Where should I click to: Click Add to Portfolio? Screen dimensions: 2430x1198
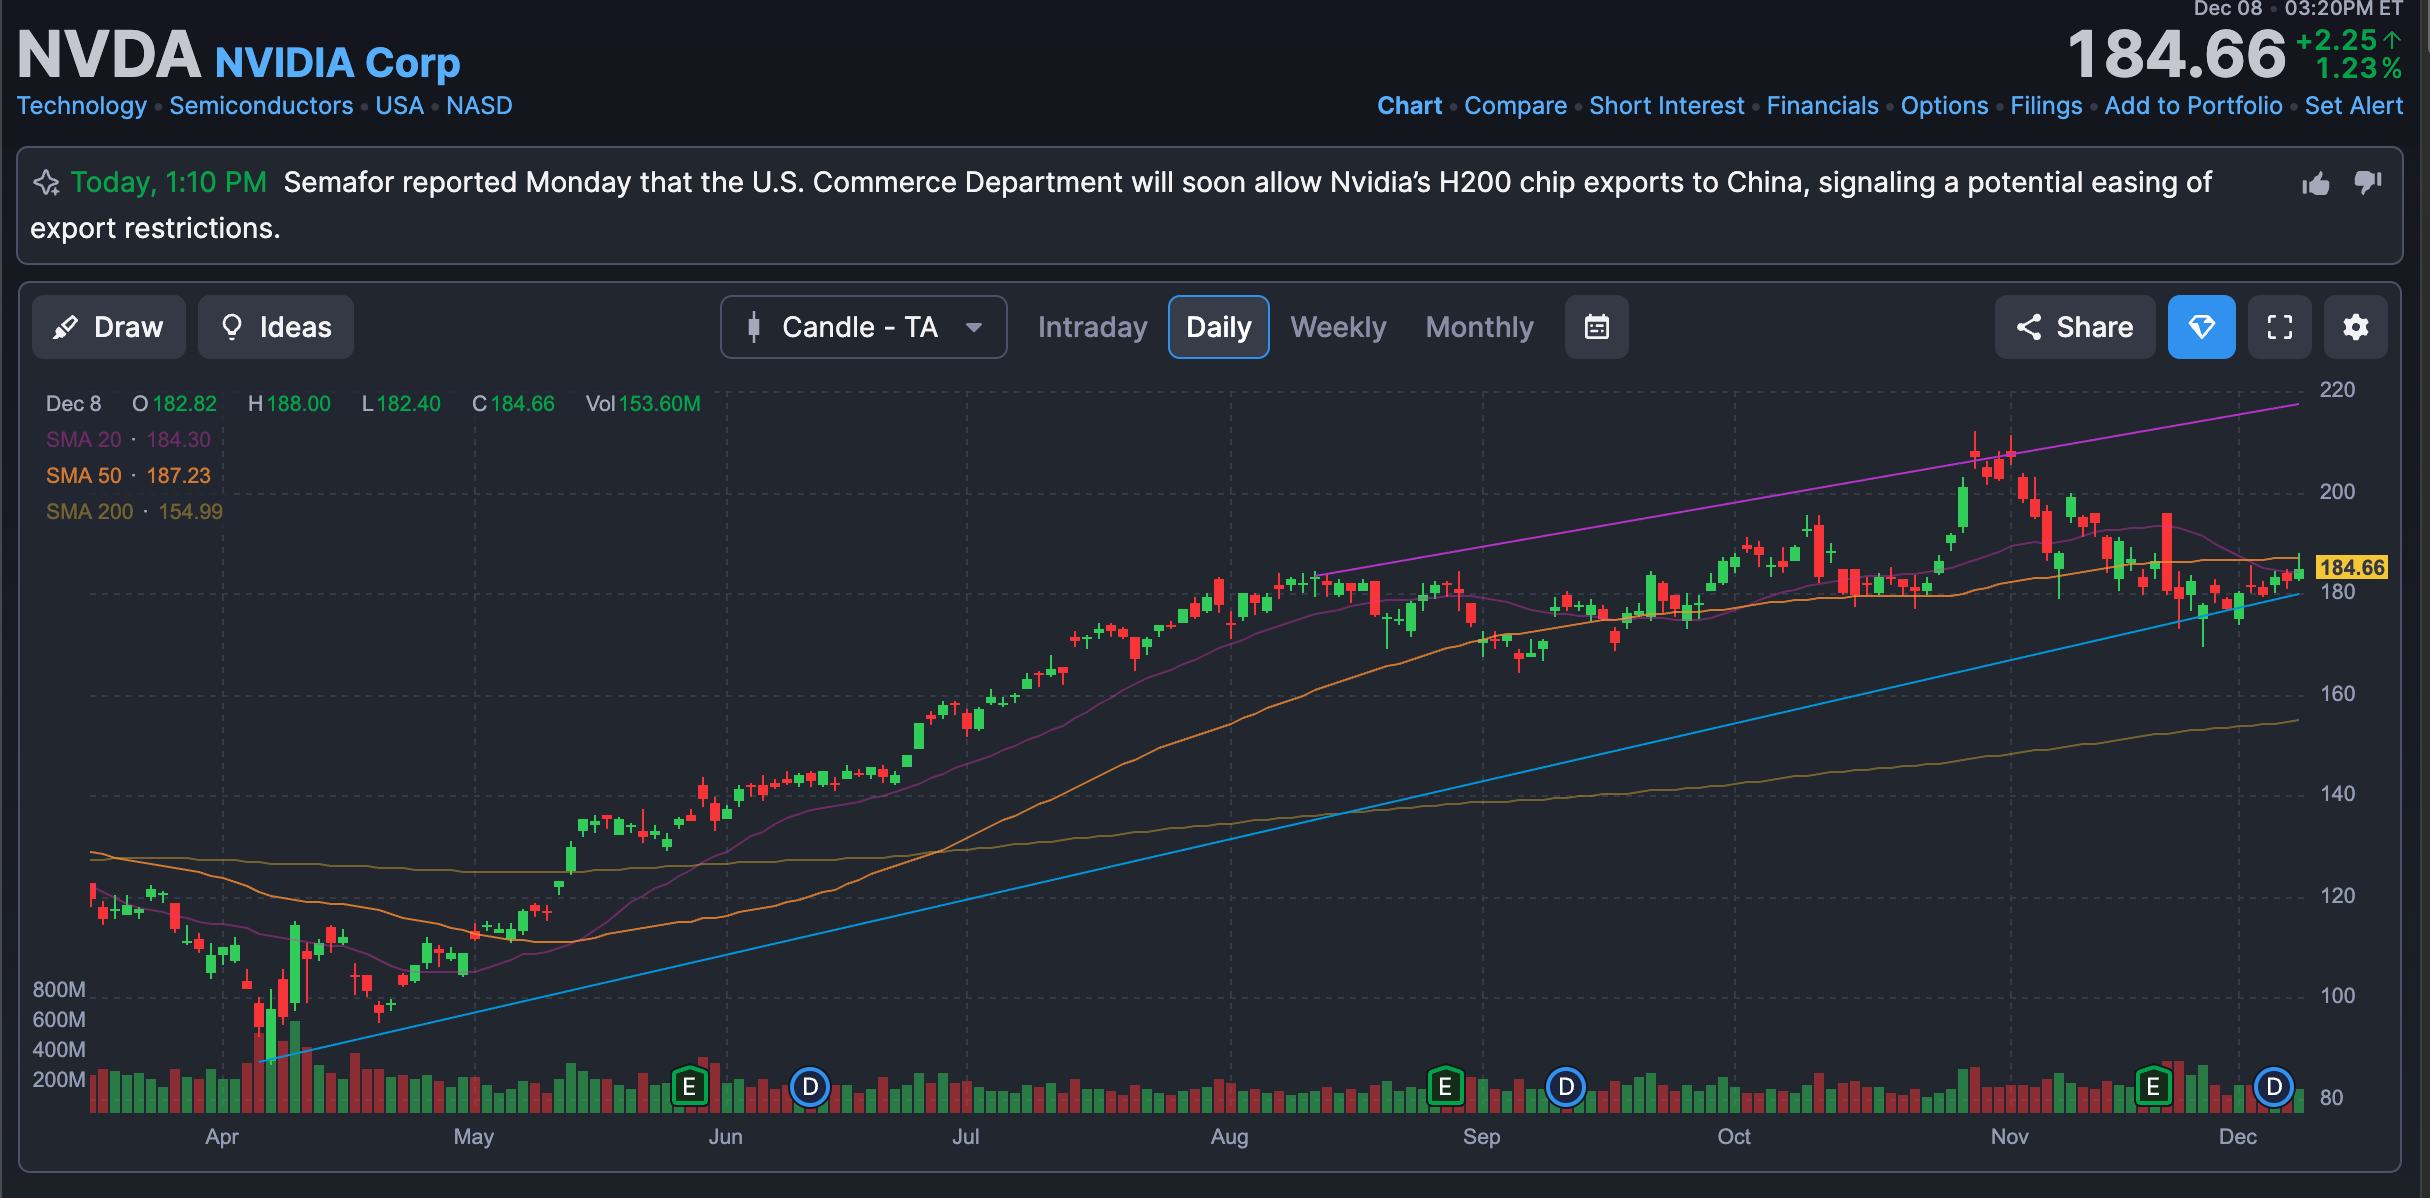(x=2192, y=105)
